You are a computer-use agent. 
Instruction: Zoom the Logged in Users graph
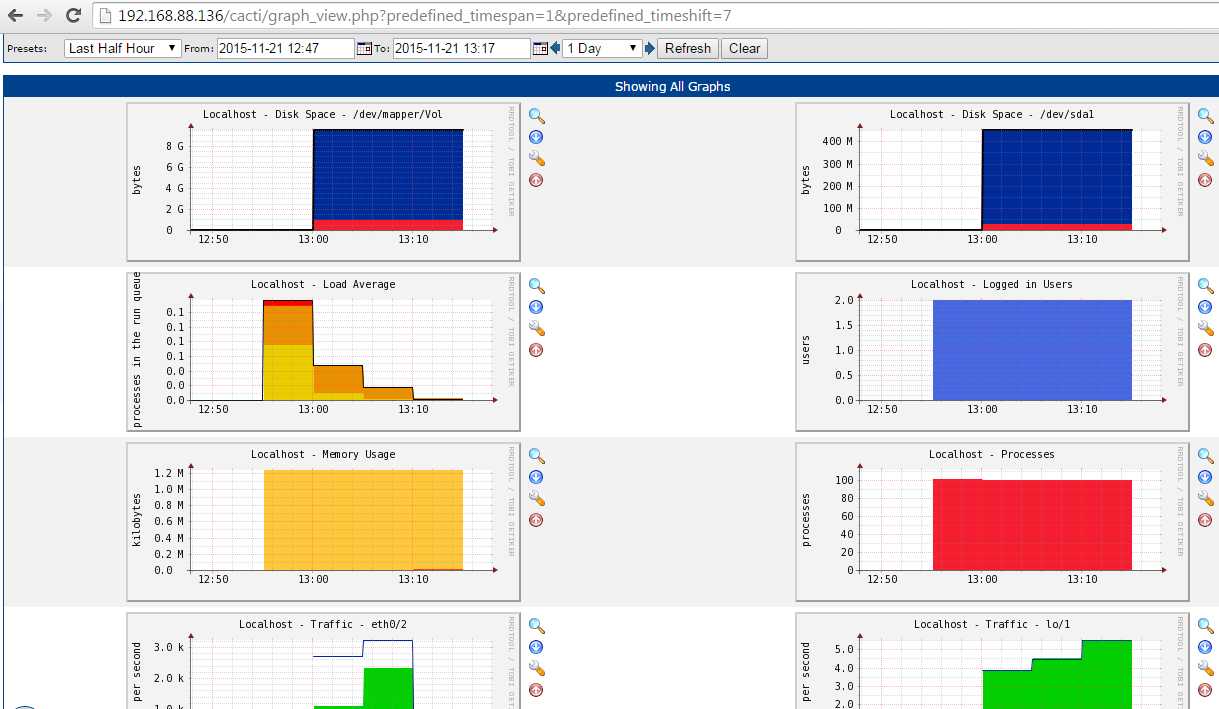point(1205,286)
